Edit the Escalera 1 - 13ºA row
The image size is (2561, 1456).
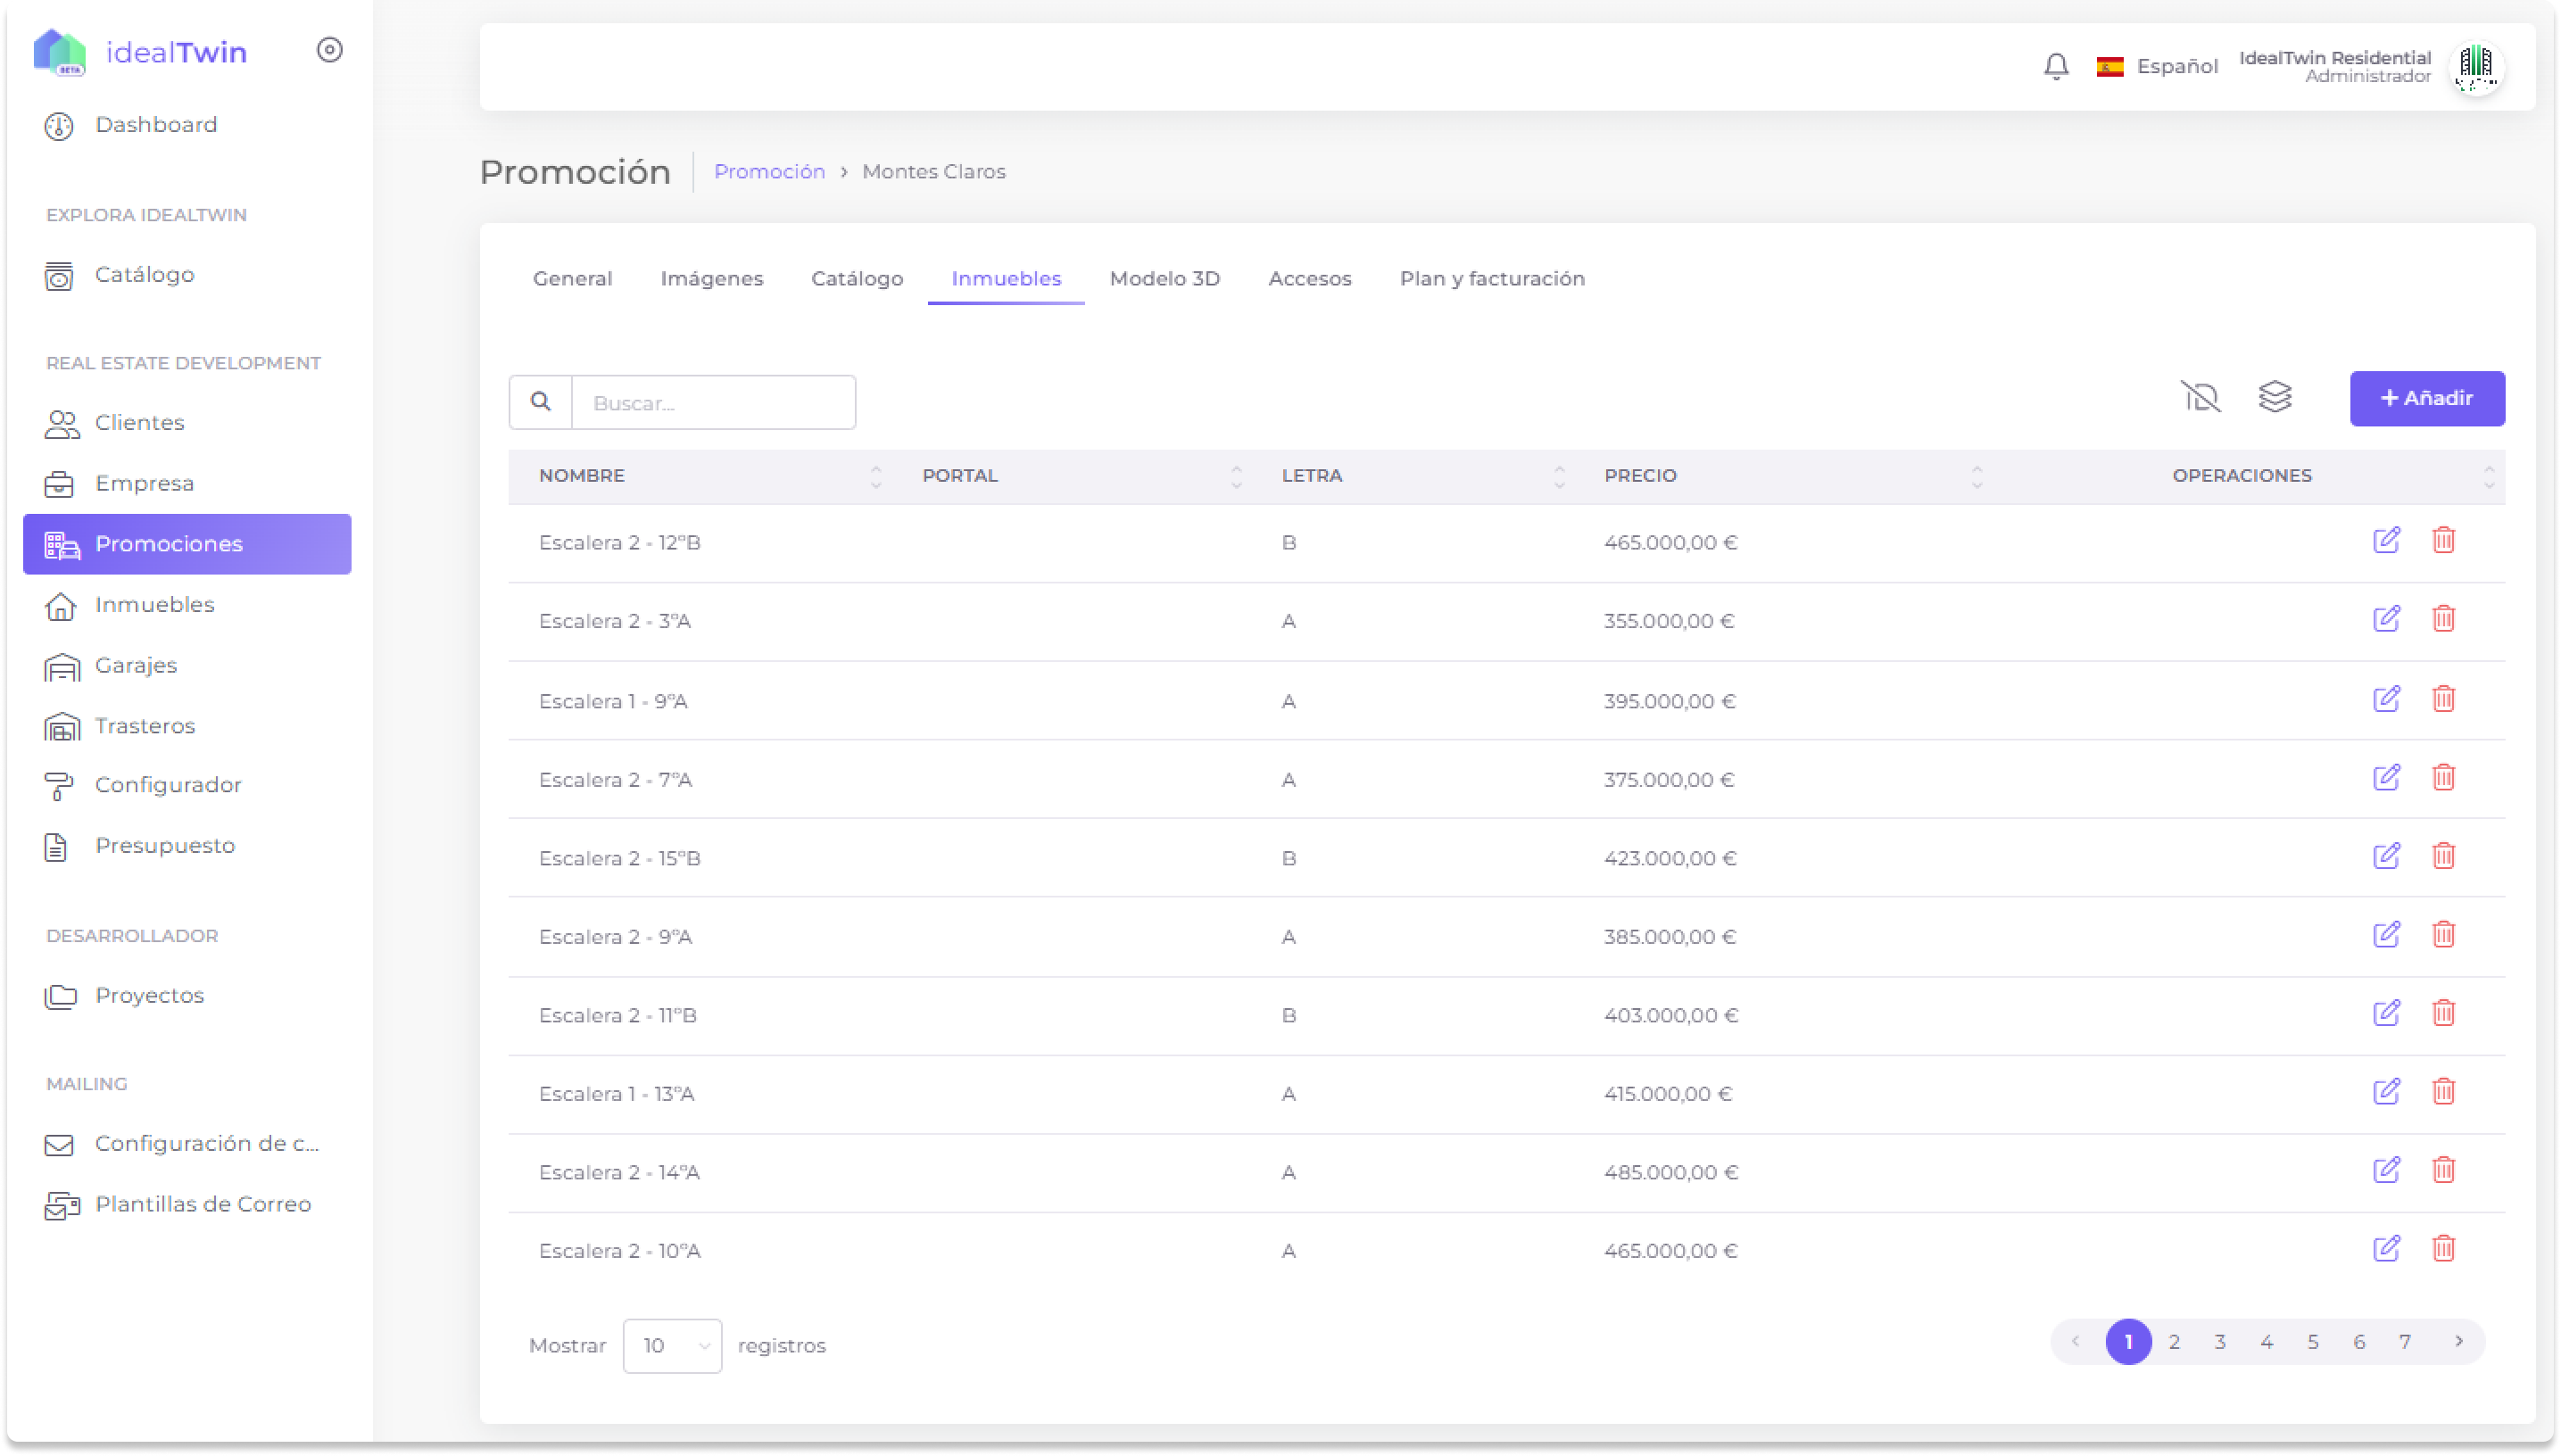point(2386,1092)
